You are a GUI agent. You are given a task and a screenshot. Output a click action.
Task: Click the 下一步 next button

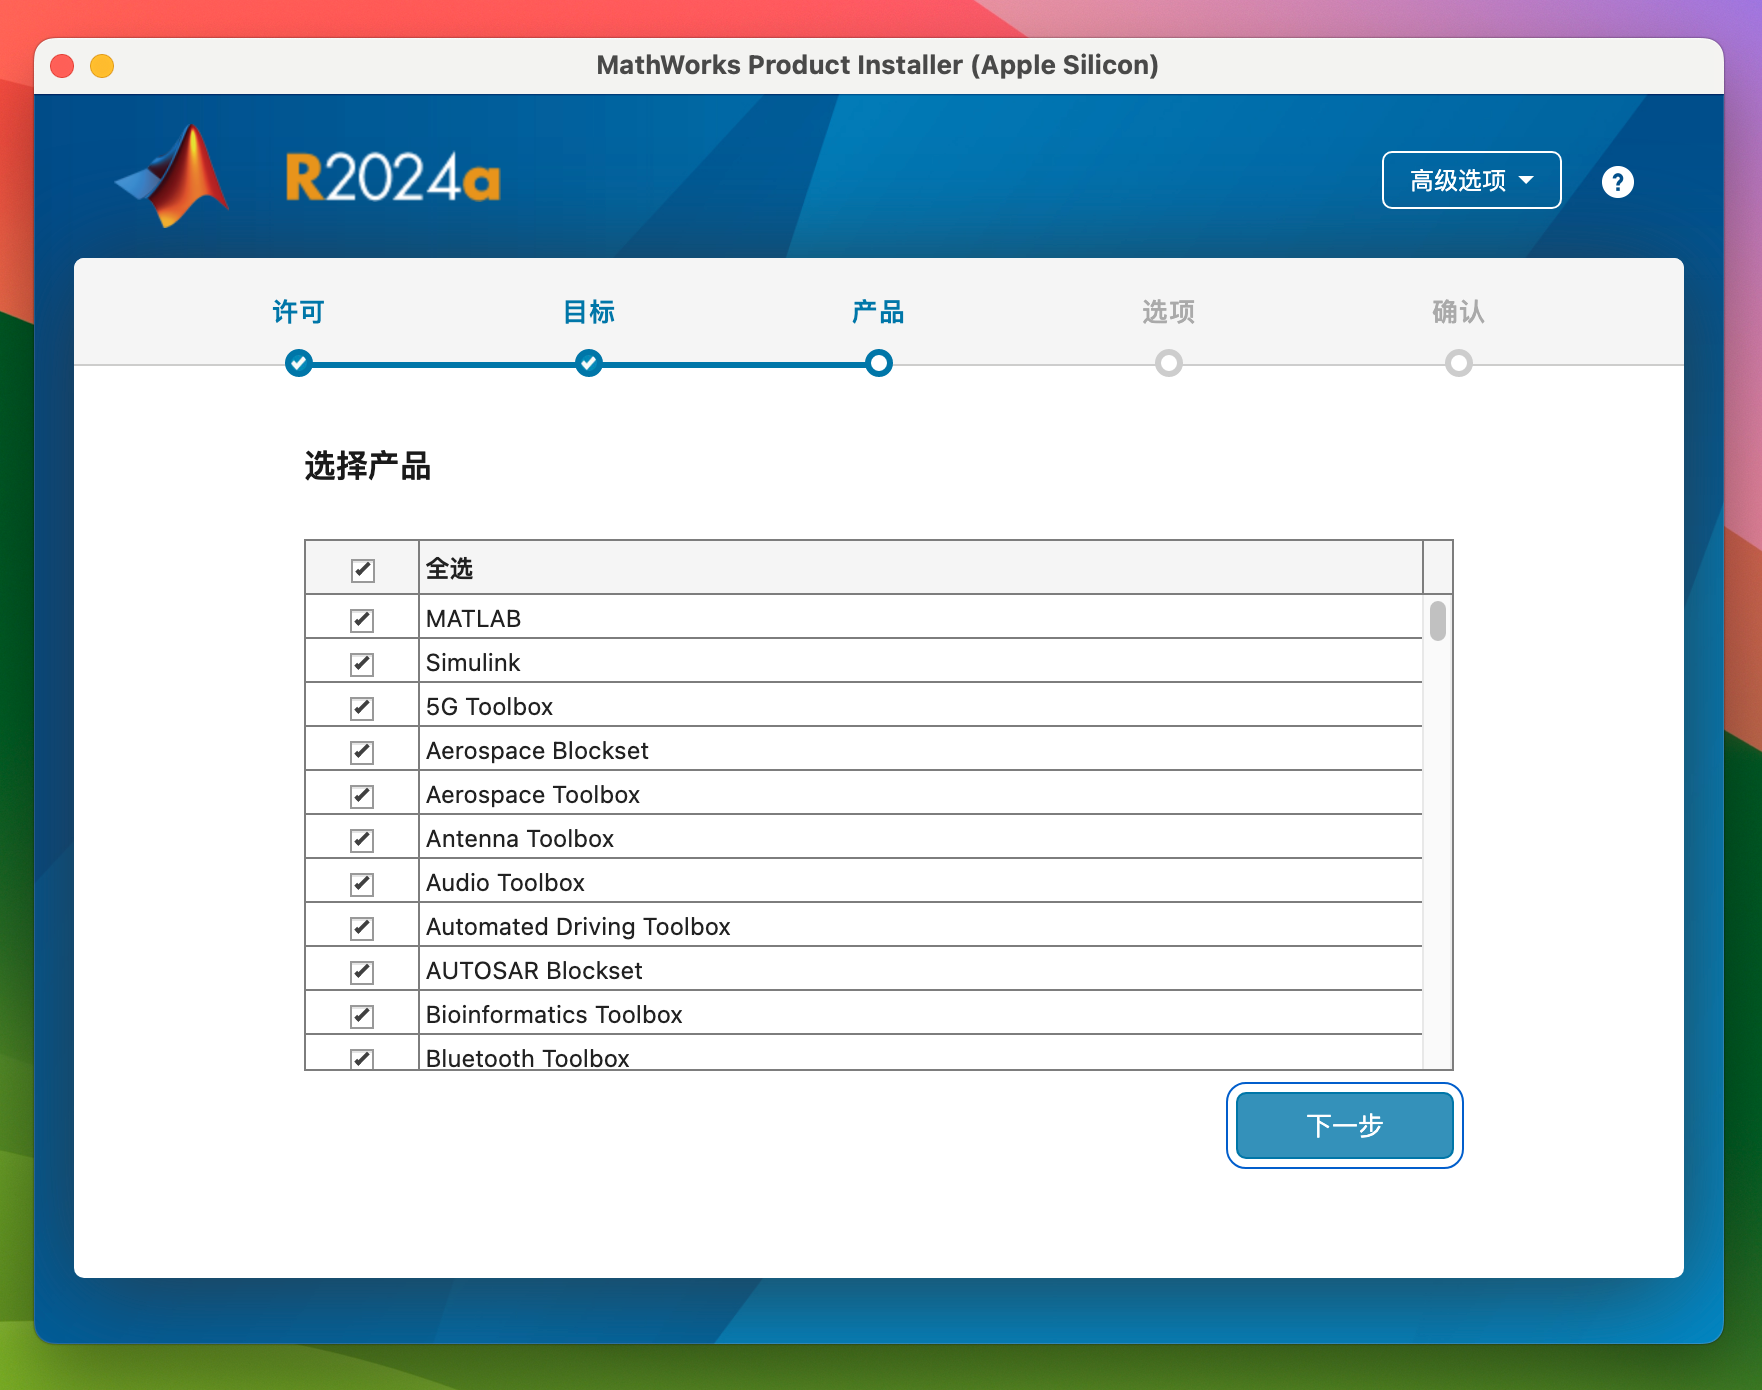pos(1345,1125)
